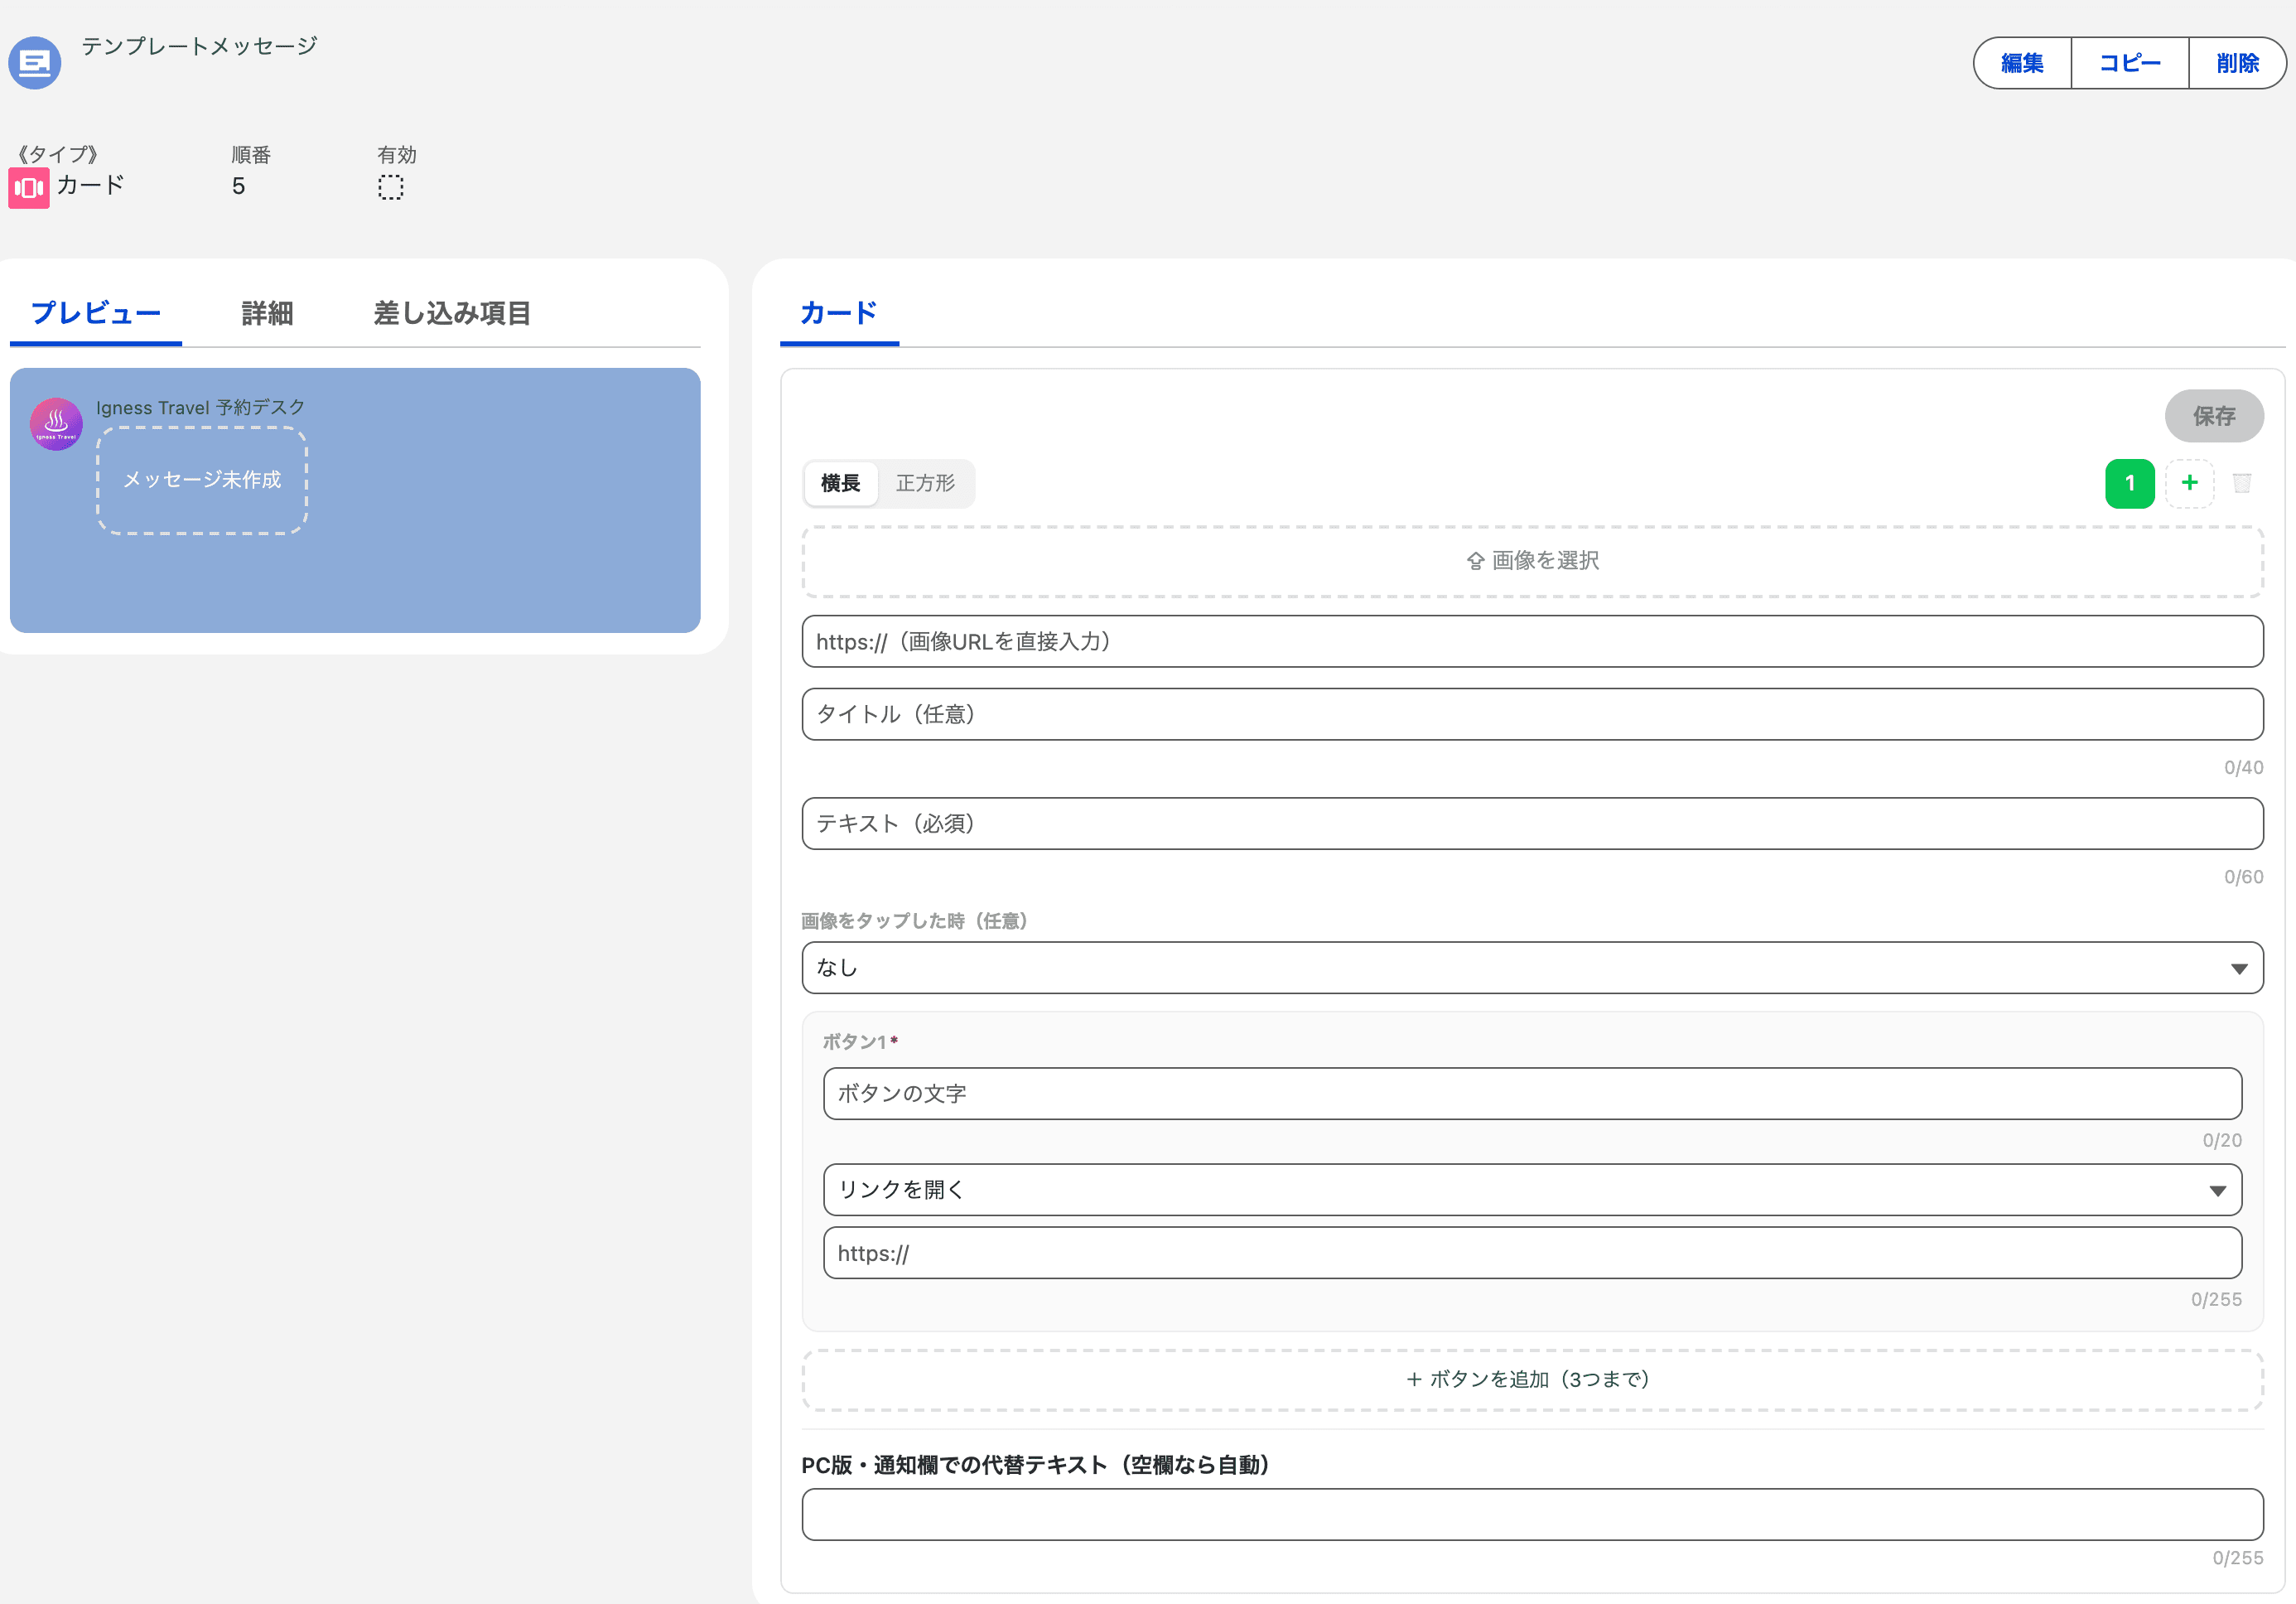Select card number 1 green badge
Image resolution: width=2296 pixels, height=1604 pixels.
tap(2130, 483)
